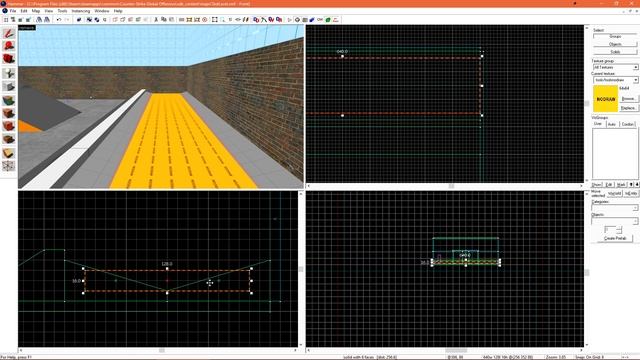Viewport: 640px width, 360px height.
Task: Click the Carve toolbar icon
Action: [x=79, y=20]
